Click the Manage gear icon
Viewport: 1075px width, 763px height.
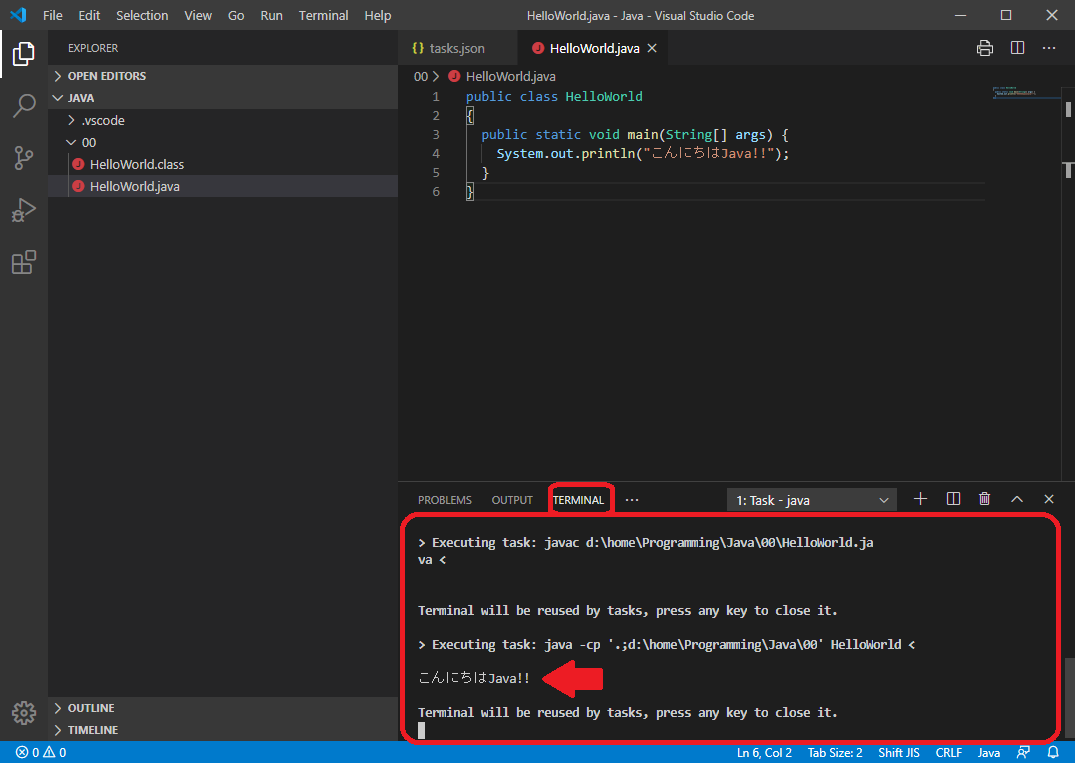[x=24, y=712]
